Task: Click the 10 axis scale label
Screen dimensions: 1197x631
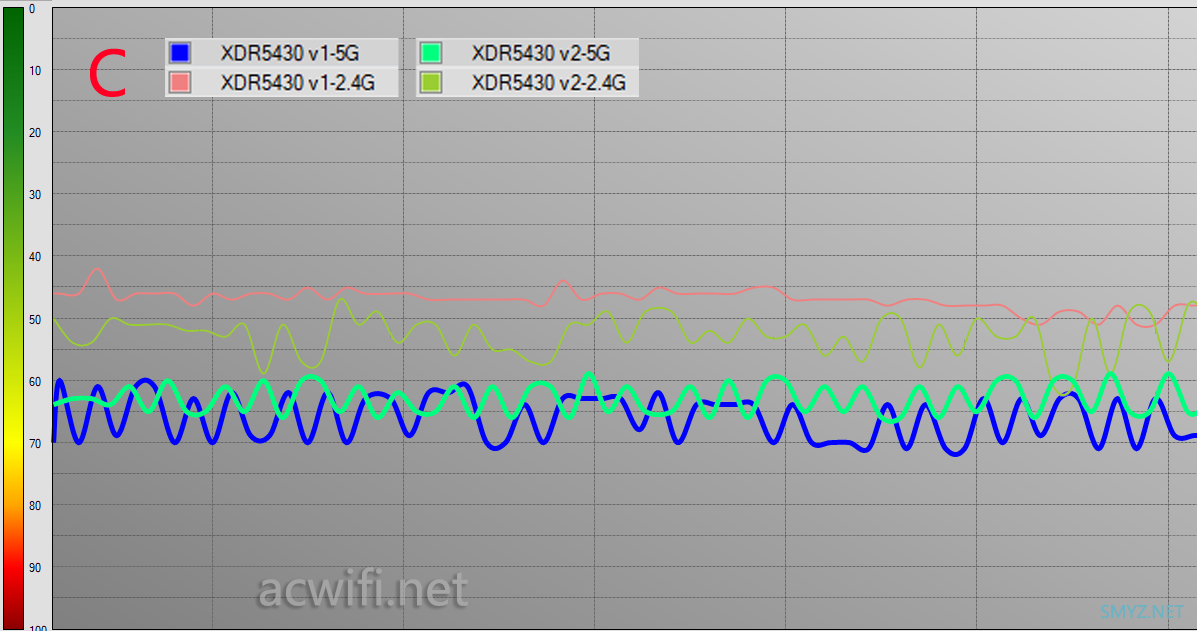Action: click(x=35, y=70)
